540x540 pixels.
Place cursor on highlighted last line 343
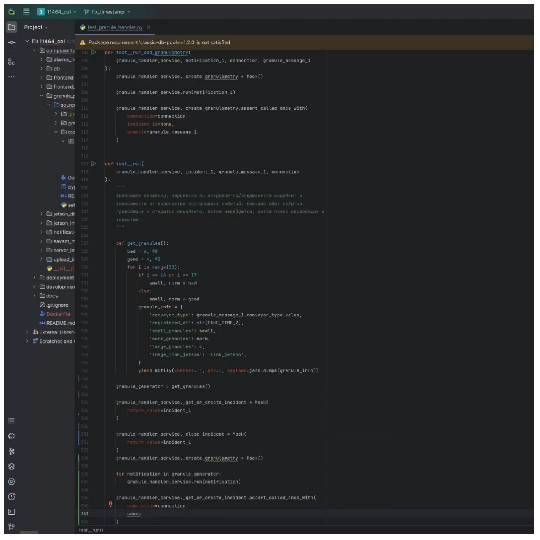(x=307, y=513)
